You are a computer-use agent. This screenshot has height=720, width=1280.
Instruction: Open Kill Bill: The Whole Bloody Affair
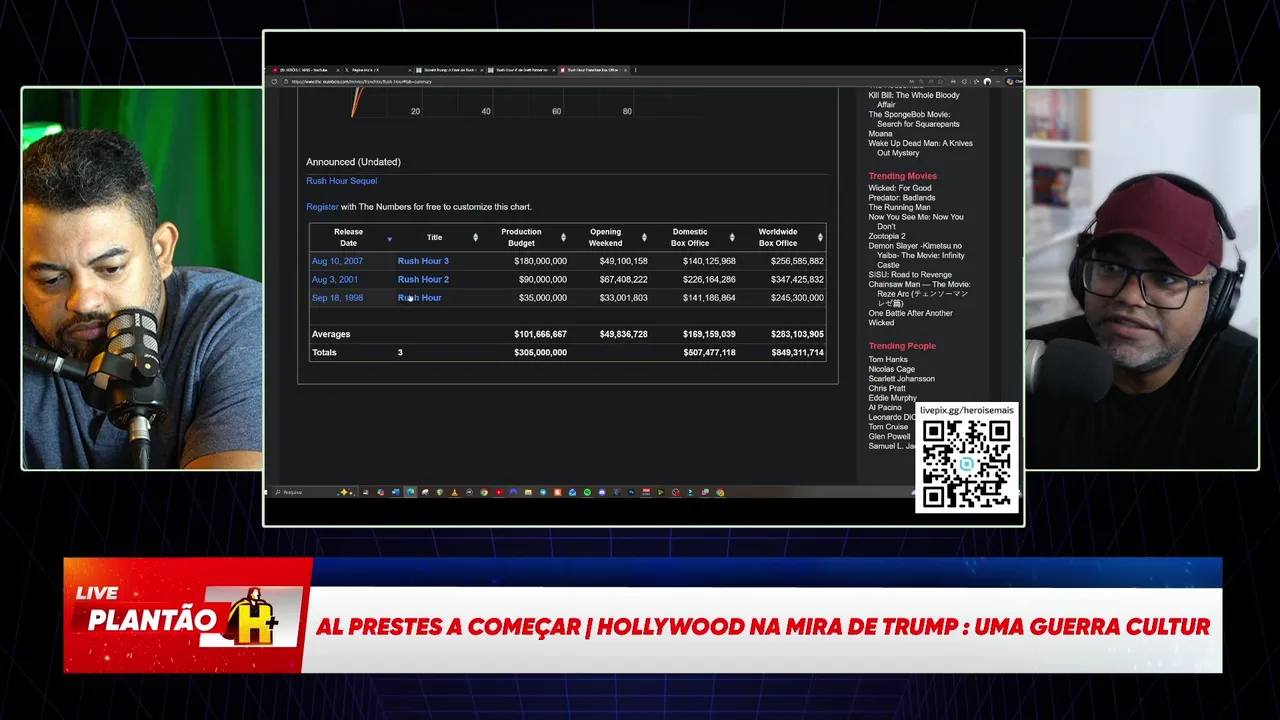coord(913,100)
